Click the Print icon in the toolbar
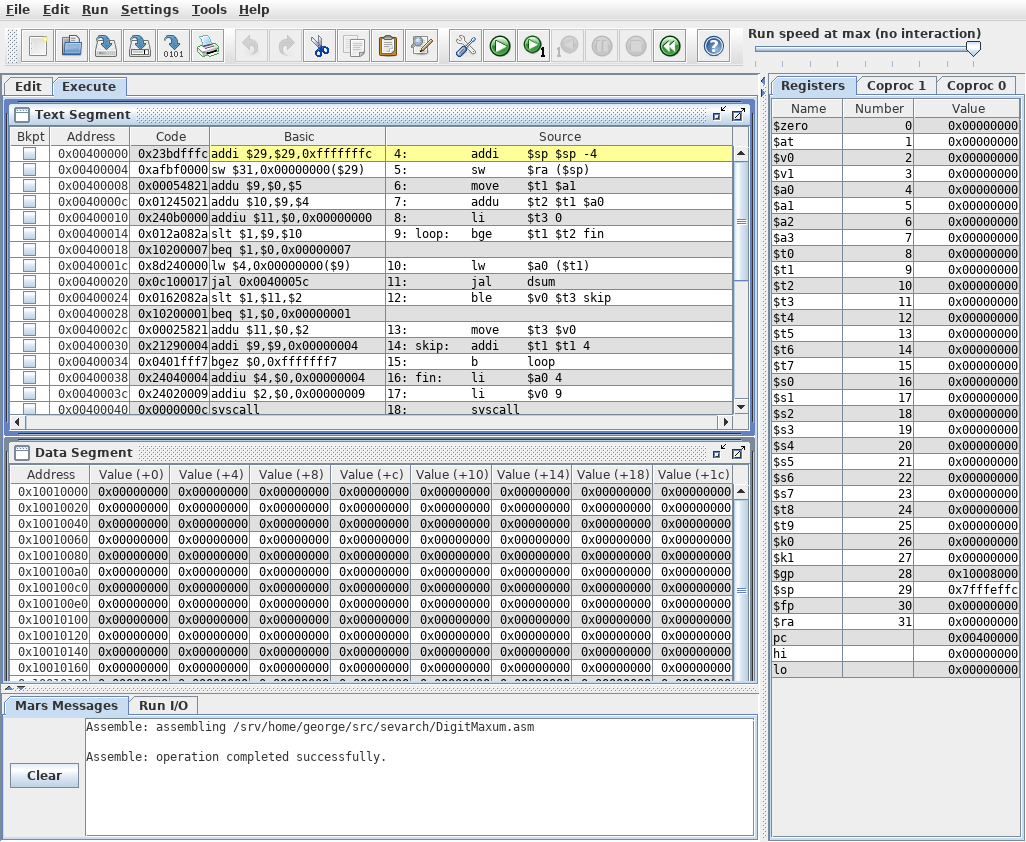 click(x=207, y=46)
